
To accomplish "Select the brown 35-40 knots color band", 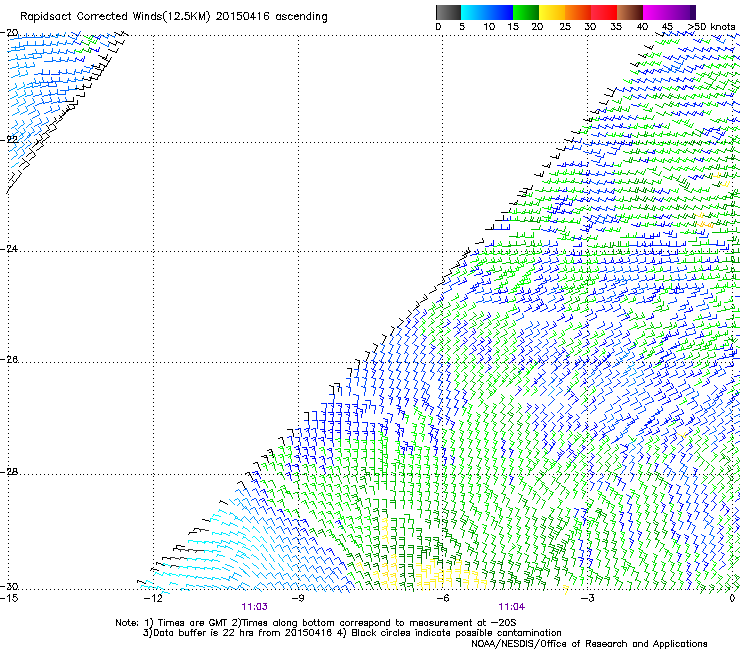I will (x=630, y=12).
